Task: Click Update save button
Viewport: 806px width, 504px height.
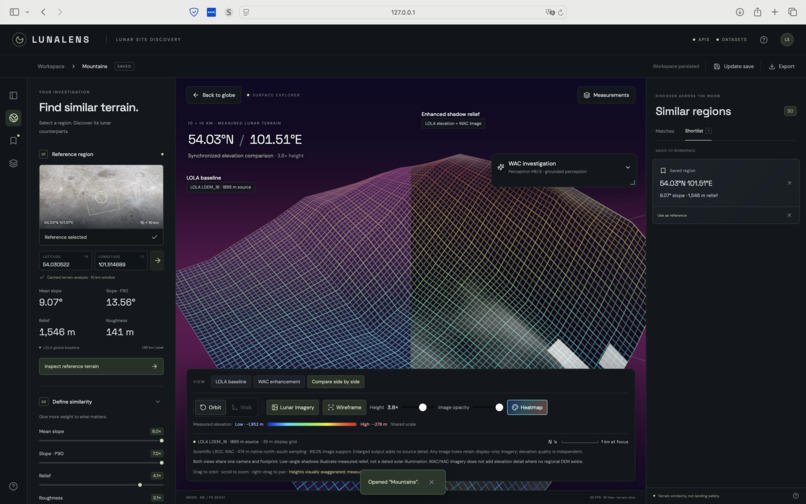Action: tap(734, 66)
